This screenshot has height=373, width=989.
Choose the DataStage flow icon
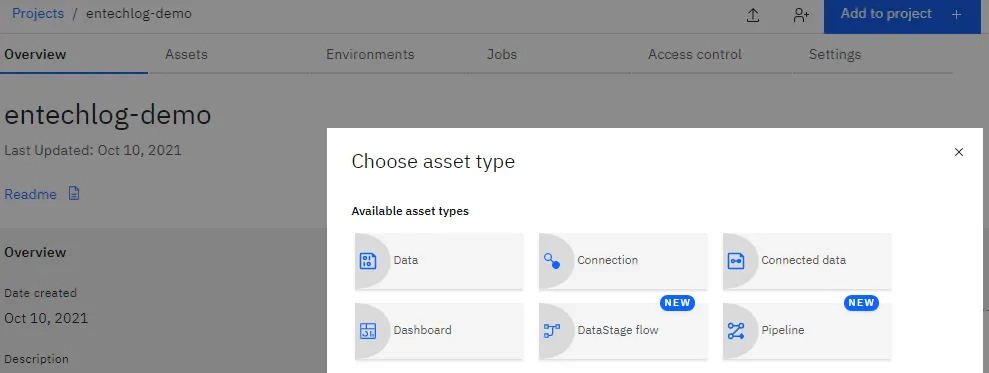(552, 331)
